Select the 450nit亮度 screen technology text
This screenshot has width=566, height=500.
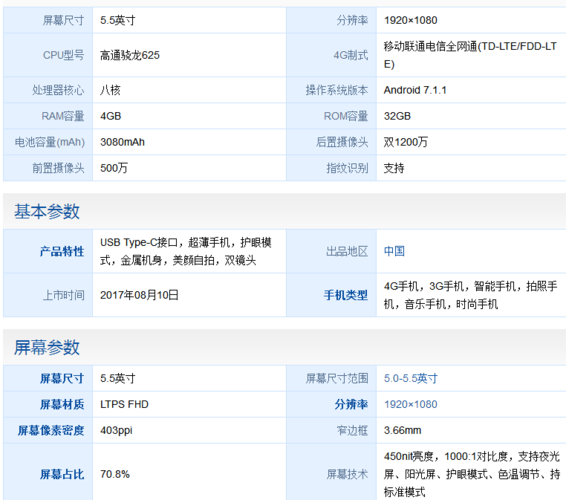(x=472, y=474)
